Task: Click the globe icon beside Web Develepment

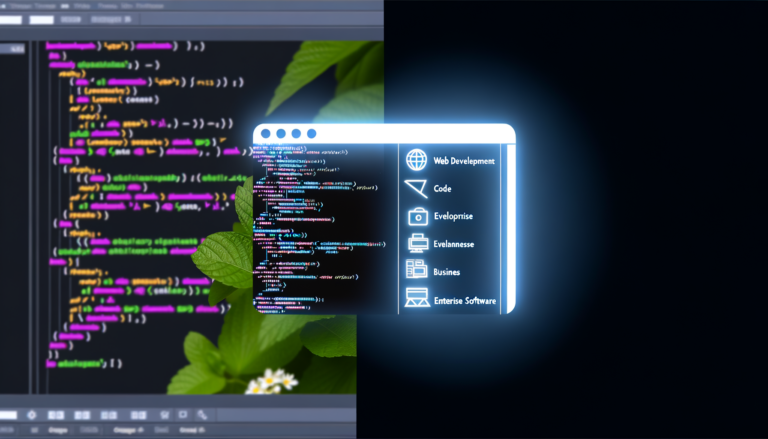Action: [416, 160]
